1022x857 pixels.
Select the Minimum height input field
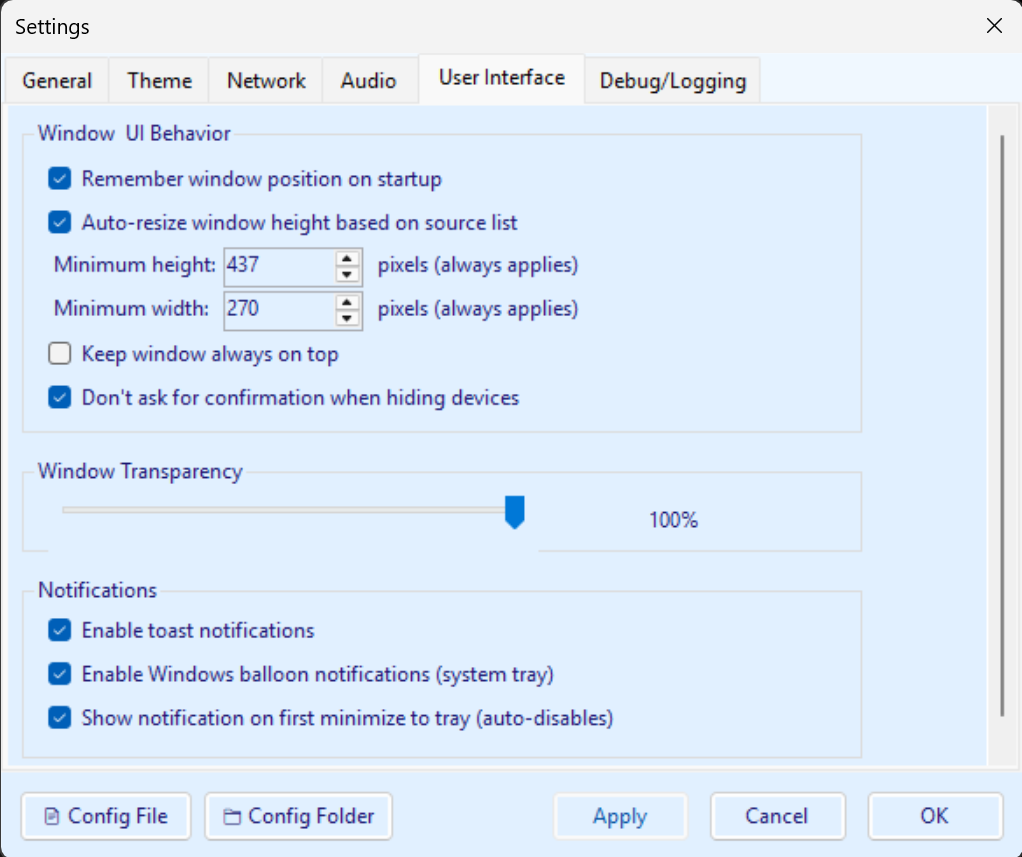pos(280,265)
